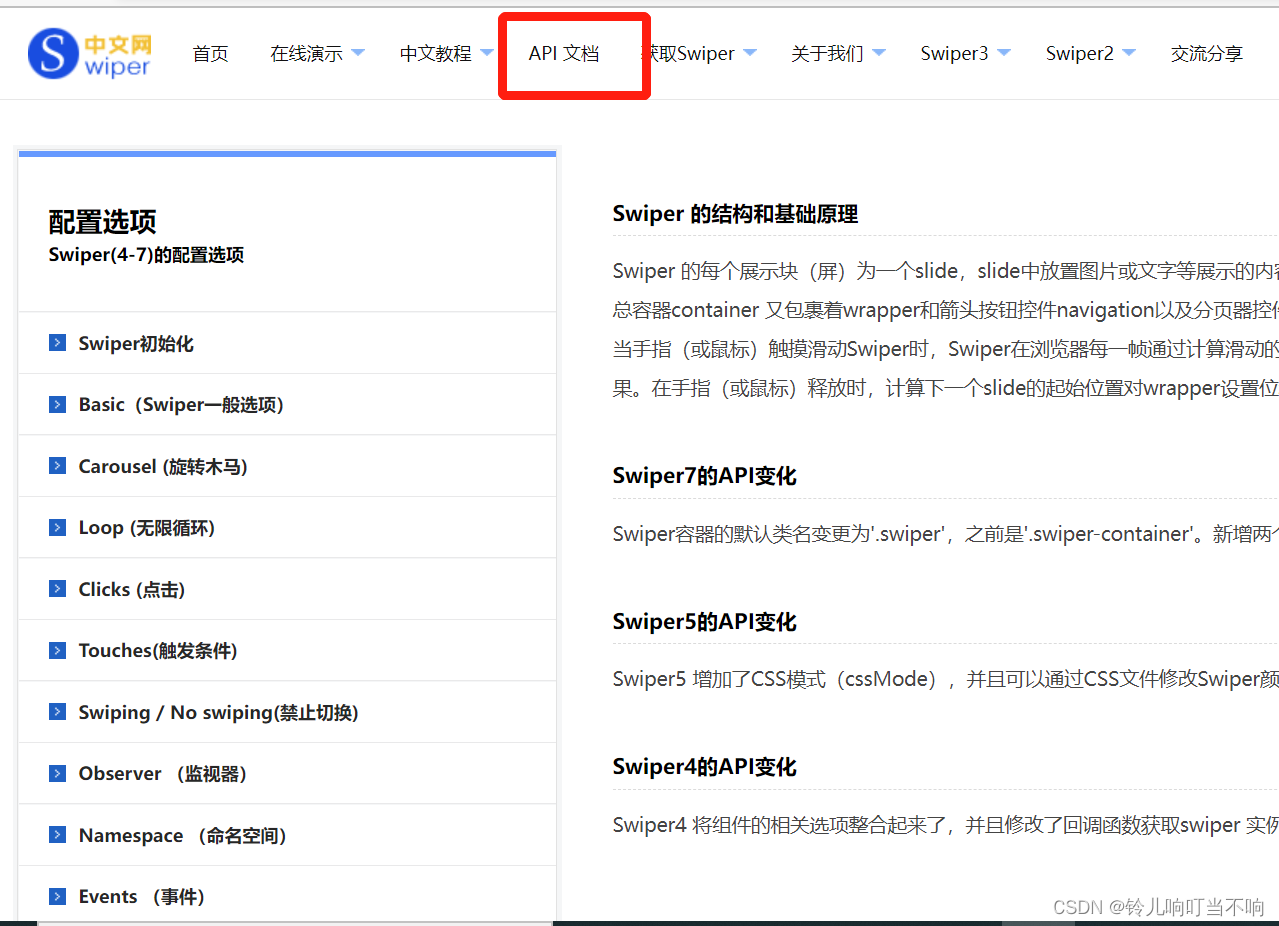The image size is (1279, 926).
Task: Open the API 文档 menu item
Action: point(564,54)
